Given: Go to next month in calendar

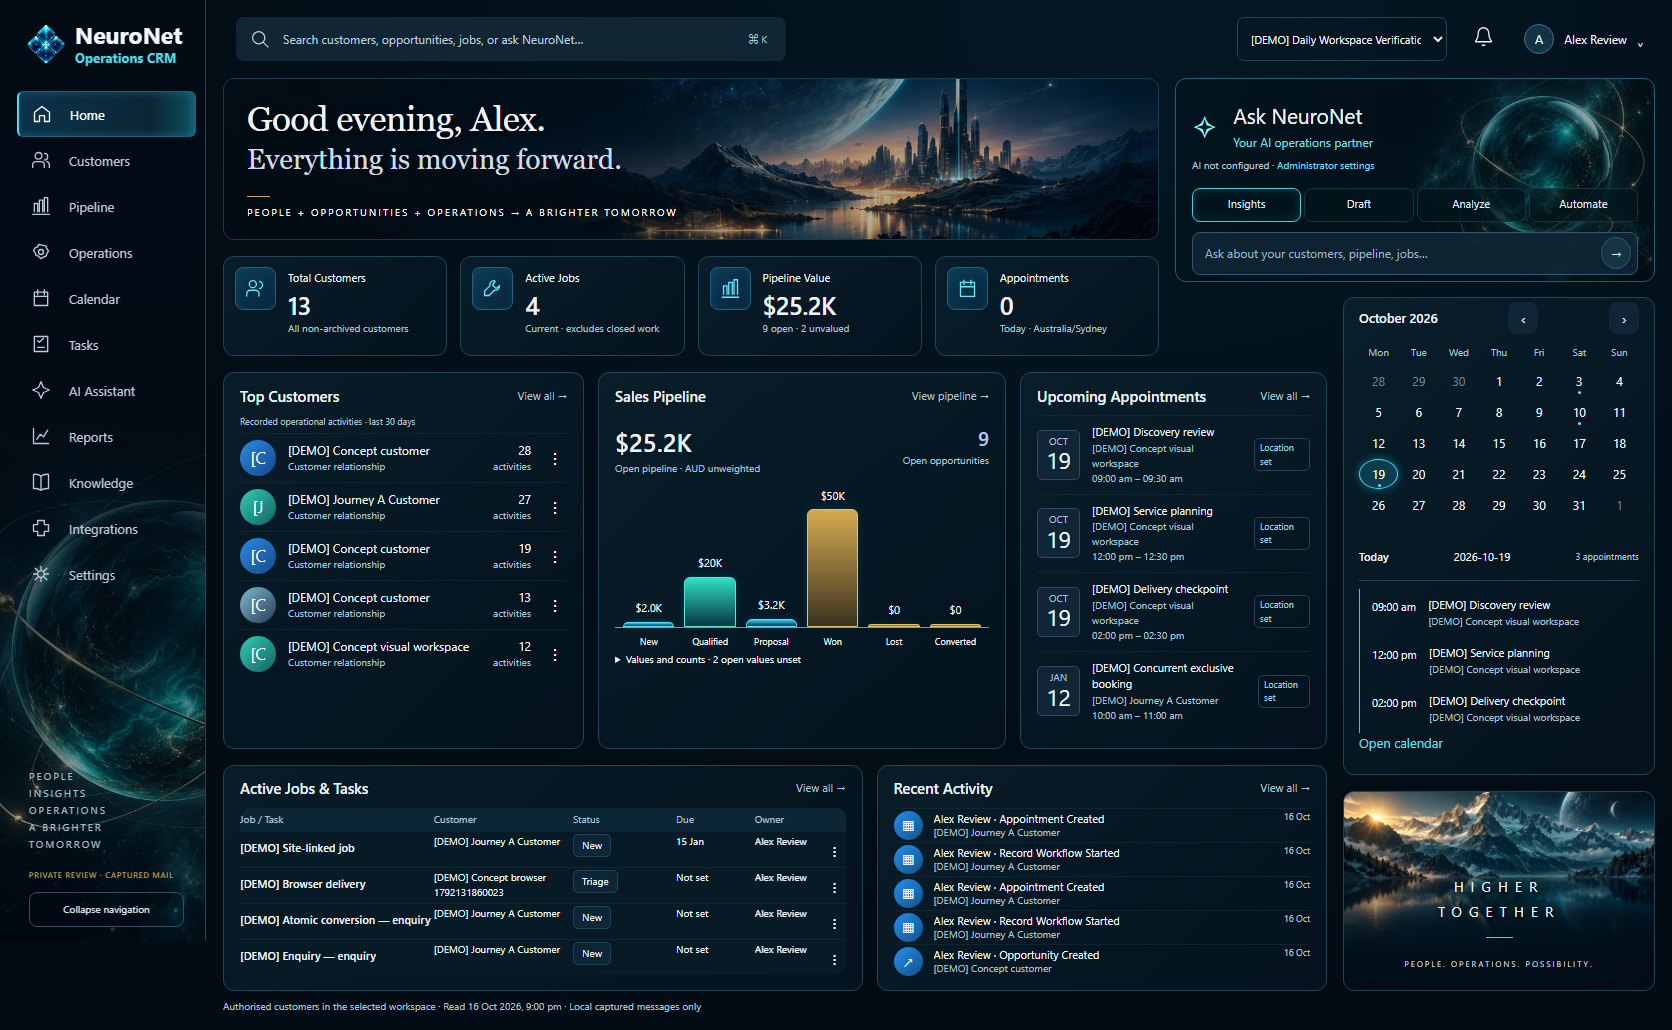Looking at the screenshot, I should pyautogui.click(x=1624, y=320).
